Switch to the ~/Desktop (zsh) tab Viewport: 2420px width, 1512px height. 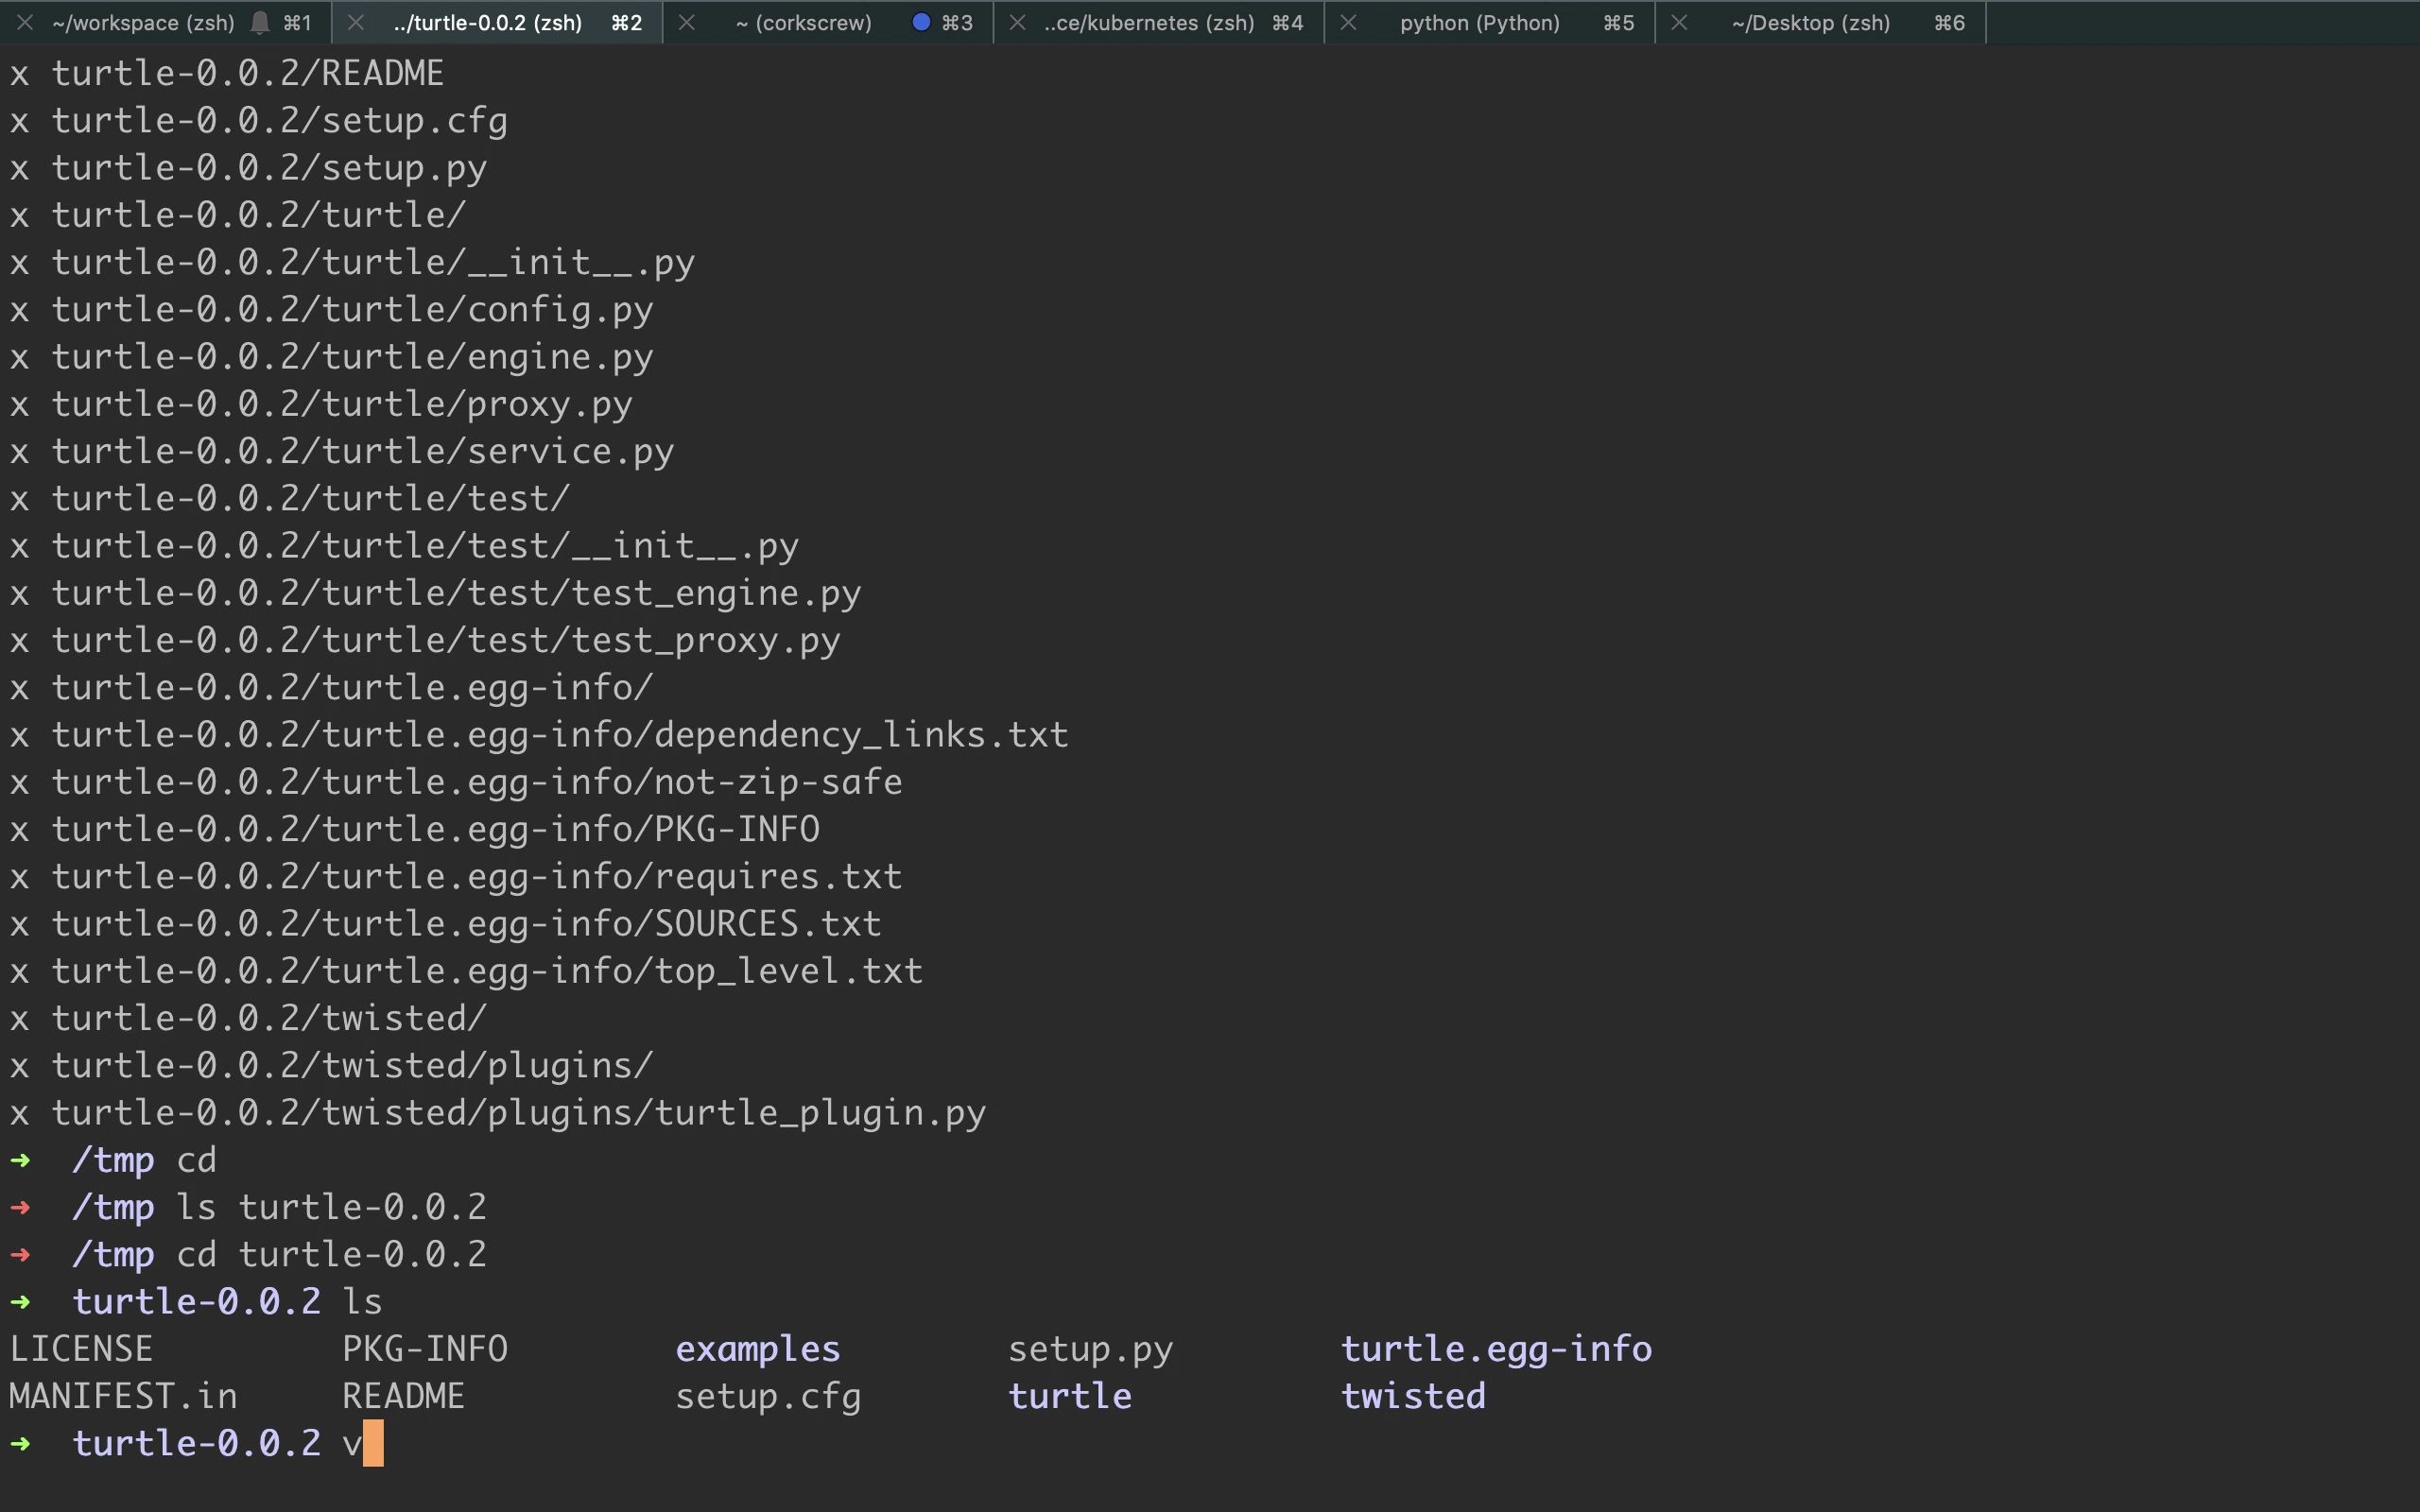point(1810,22)
